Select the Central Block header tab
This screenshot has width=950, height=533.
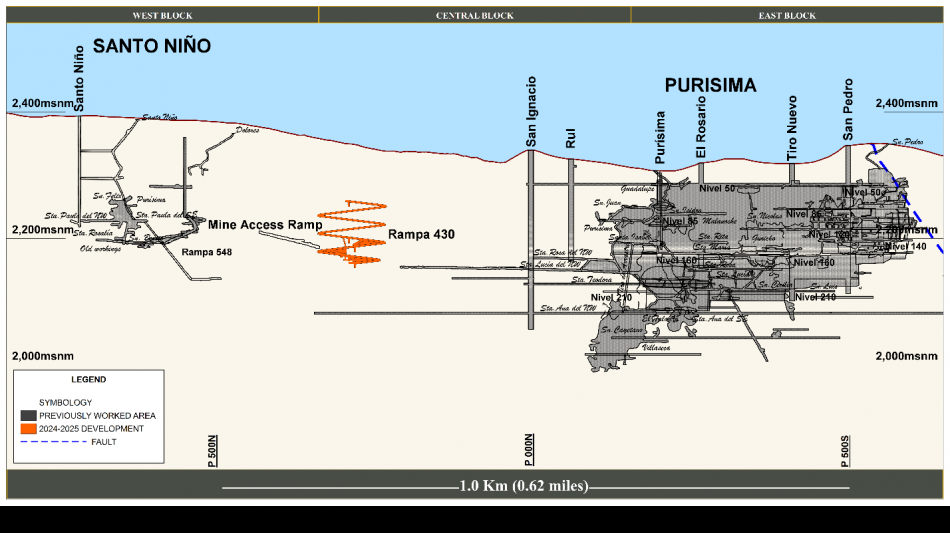(474, 15)
